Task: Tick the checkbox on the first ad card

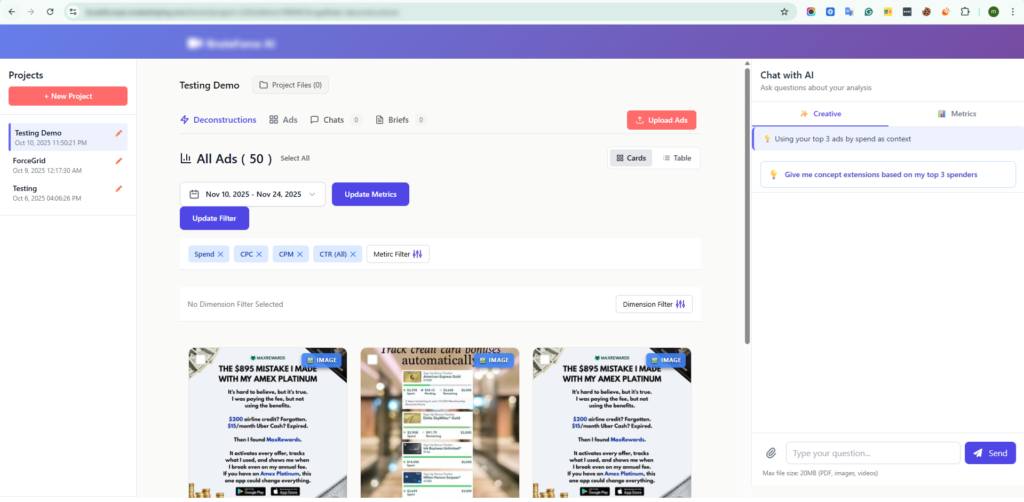Action: pos(200,359)
